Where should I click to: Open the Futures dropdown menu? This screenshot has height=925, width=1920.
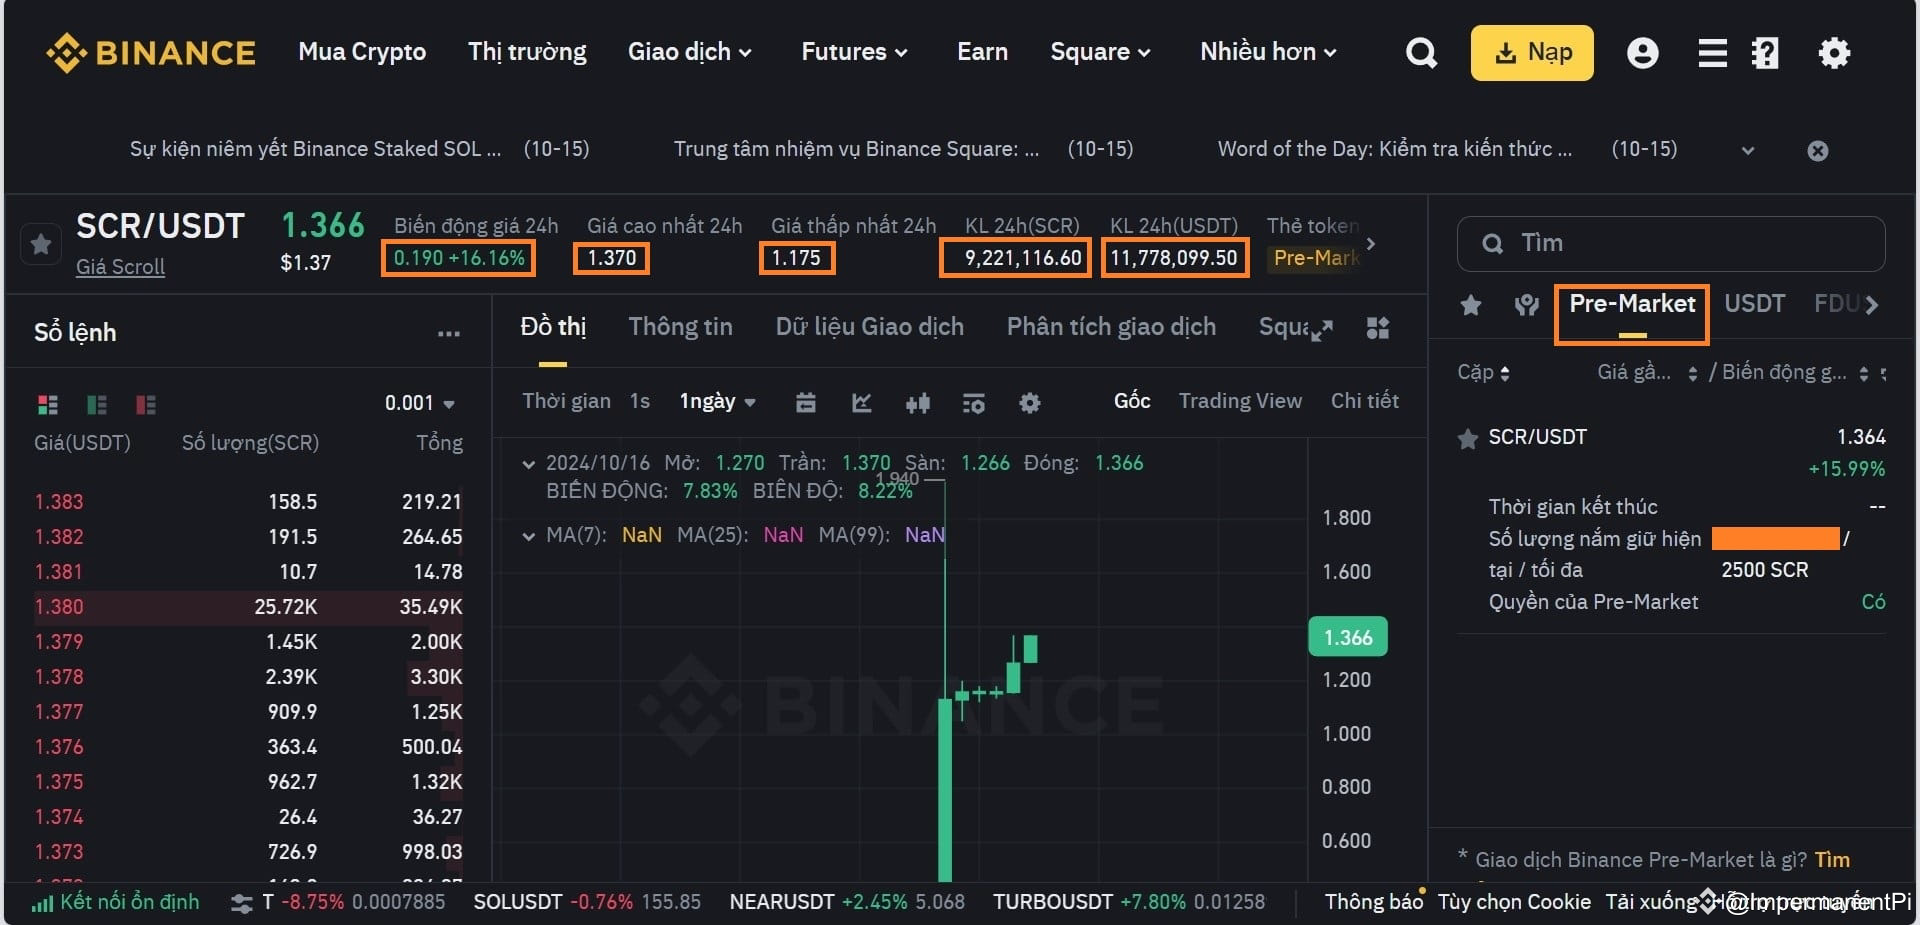click(854, 52)
